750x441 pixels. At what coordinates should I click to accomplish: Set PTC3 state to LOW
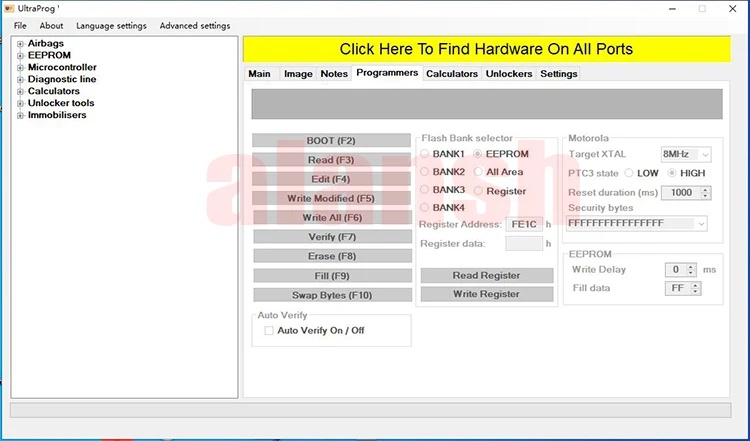tap(629, 173)
